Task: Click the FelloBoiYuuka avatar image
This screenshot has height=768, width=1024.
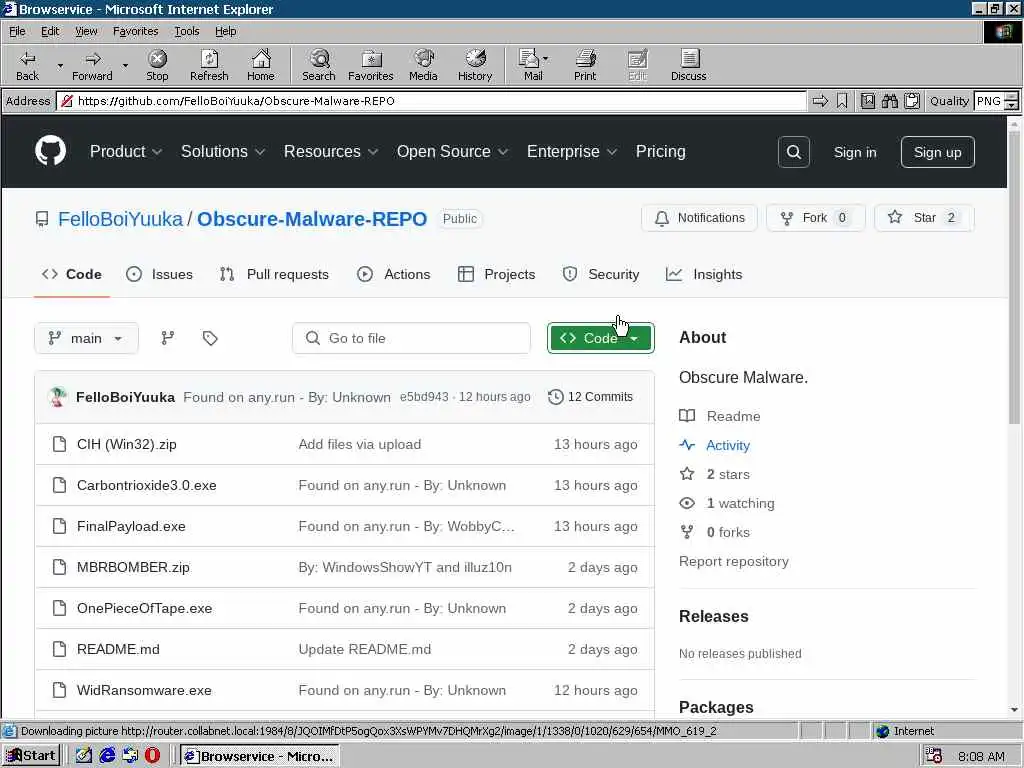Action: click(57, 397)
